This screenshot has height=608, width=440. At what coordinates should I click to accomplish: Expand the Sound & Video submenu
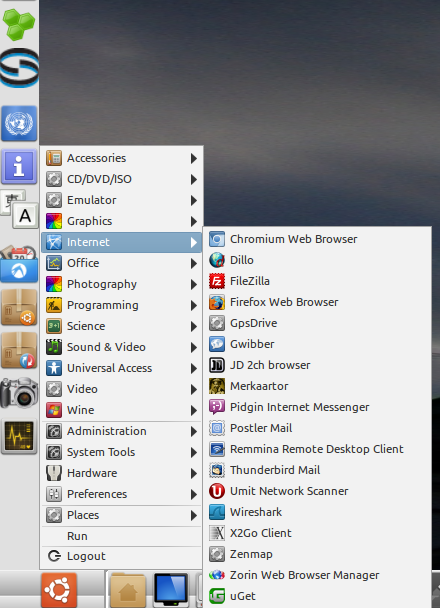point(121,347)
